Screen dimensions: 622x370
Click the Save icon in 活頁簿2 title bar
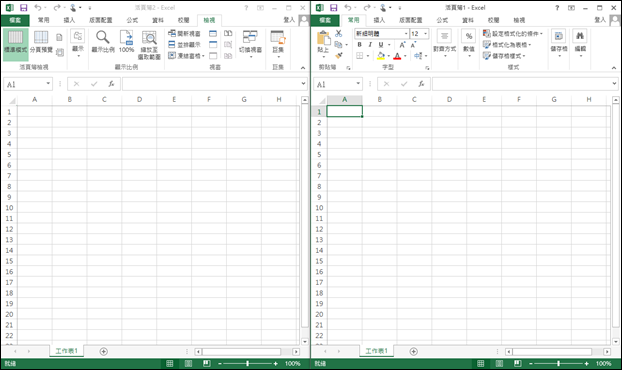click(23, 8)
